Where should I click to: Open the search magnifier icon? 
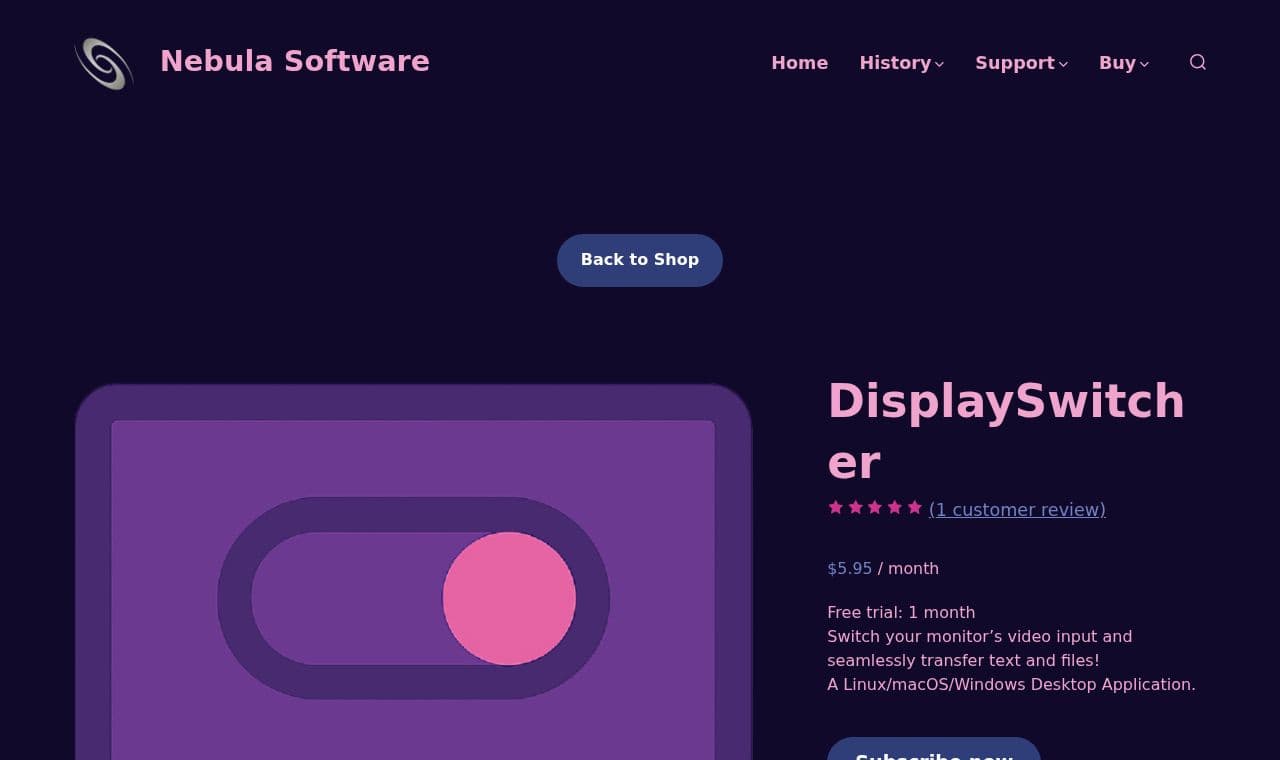pyautogui.click(x=1198, y=62)
